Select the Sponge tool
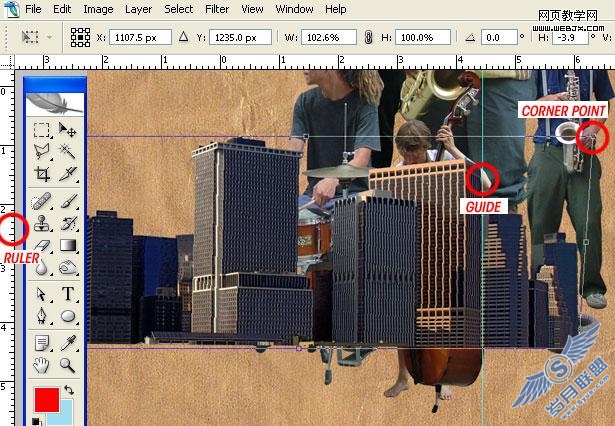This screenshot has width=615, height=426. pyautogui.click(x=68, y=268)
